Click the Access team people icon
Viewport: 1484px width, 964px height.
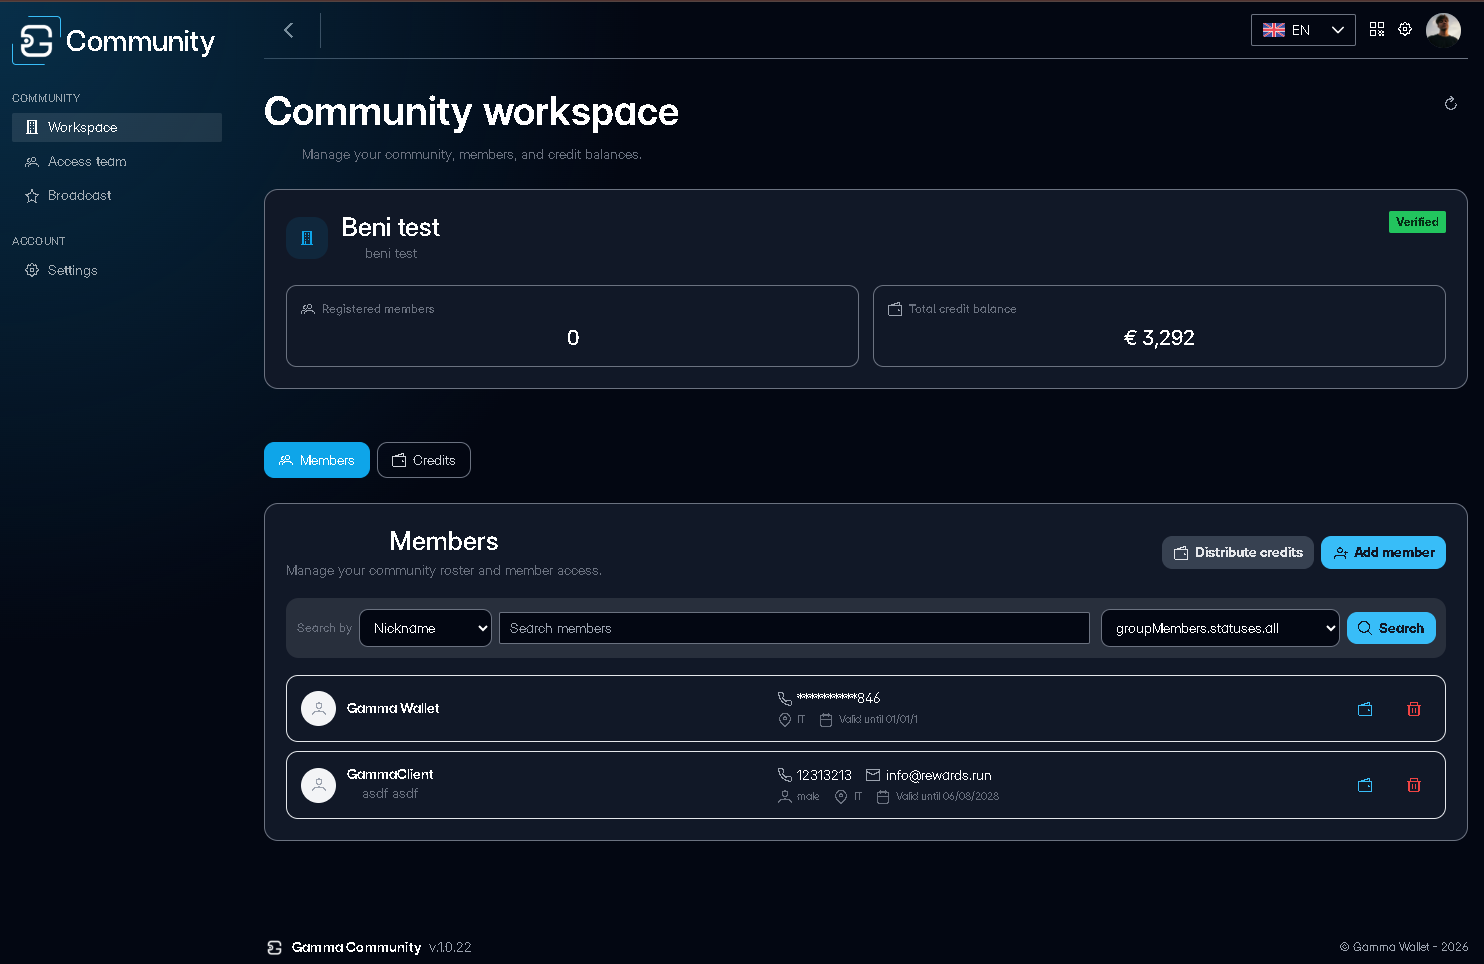(32, 161)
